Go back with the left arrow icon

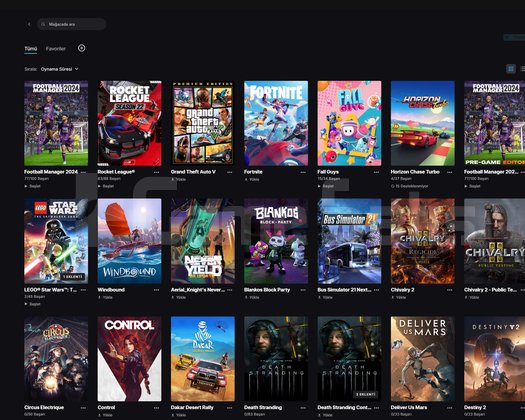29,24
